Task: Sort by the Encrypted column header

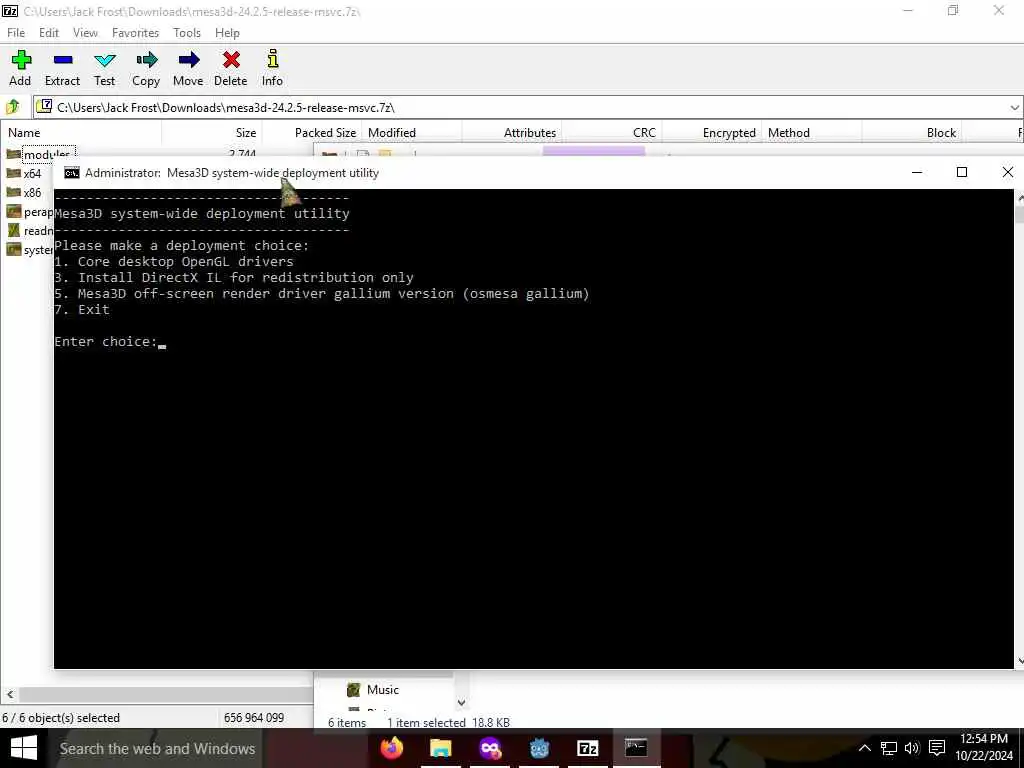Action: [712, 133]
